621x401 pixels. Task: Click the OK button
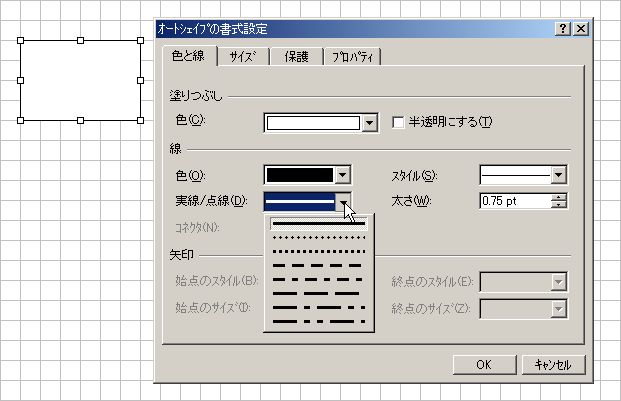[x=484, y=365]
